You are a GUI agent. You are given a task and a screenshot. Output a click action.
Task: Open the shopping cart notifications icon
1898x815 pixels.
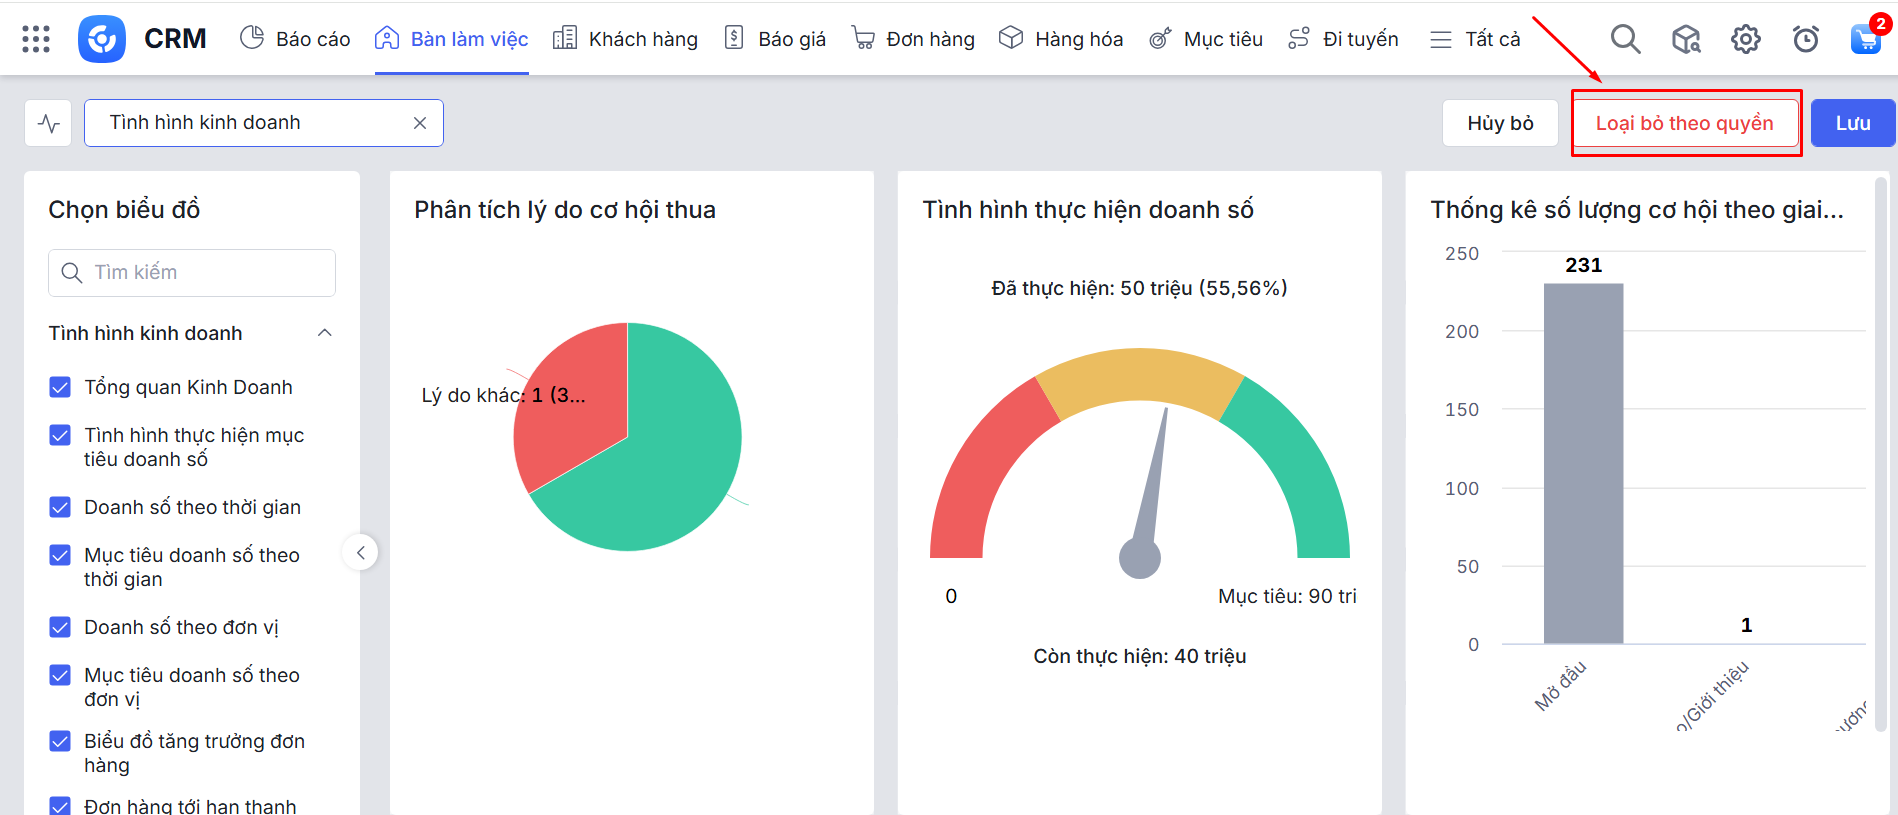pos(1865,39)
